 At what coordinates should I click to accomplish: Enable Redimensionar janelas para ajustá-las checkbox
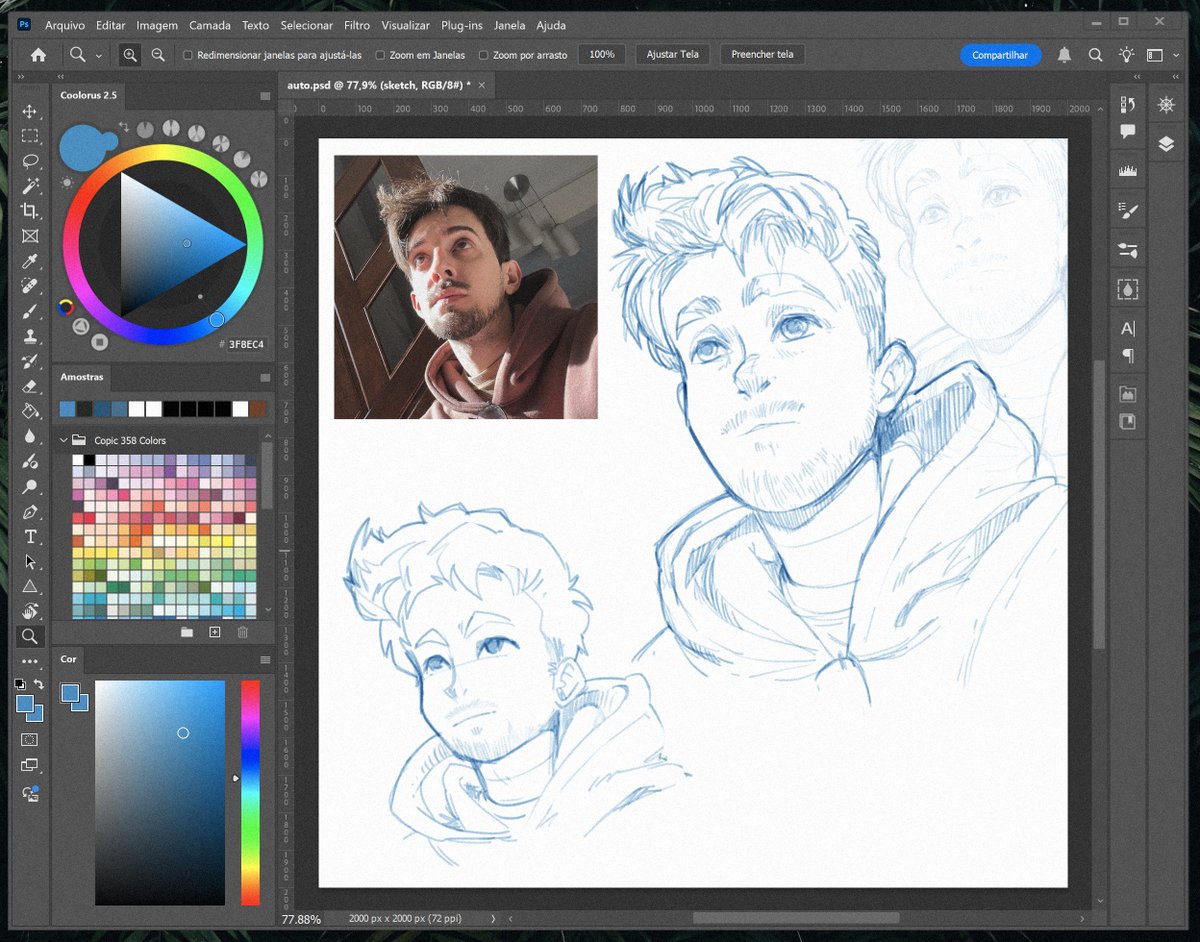pos(188,55)
